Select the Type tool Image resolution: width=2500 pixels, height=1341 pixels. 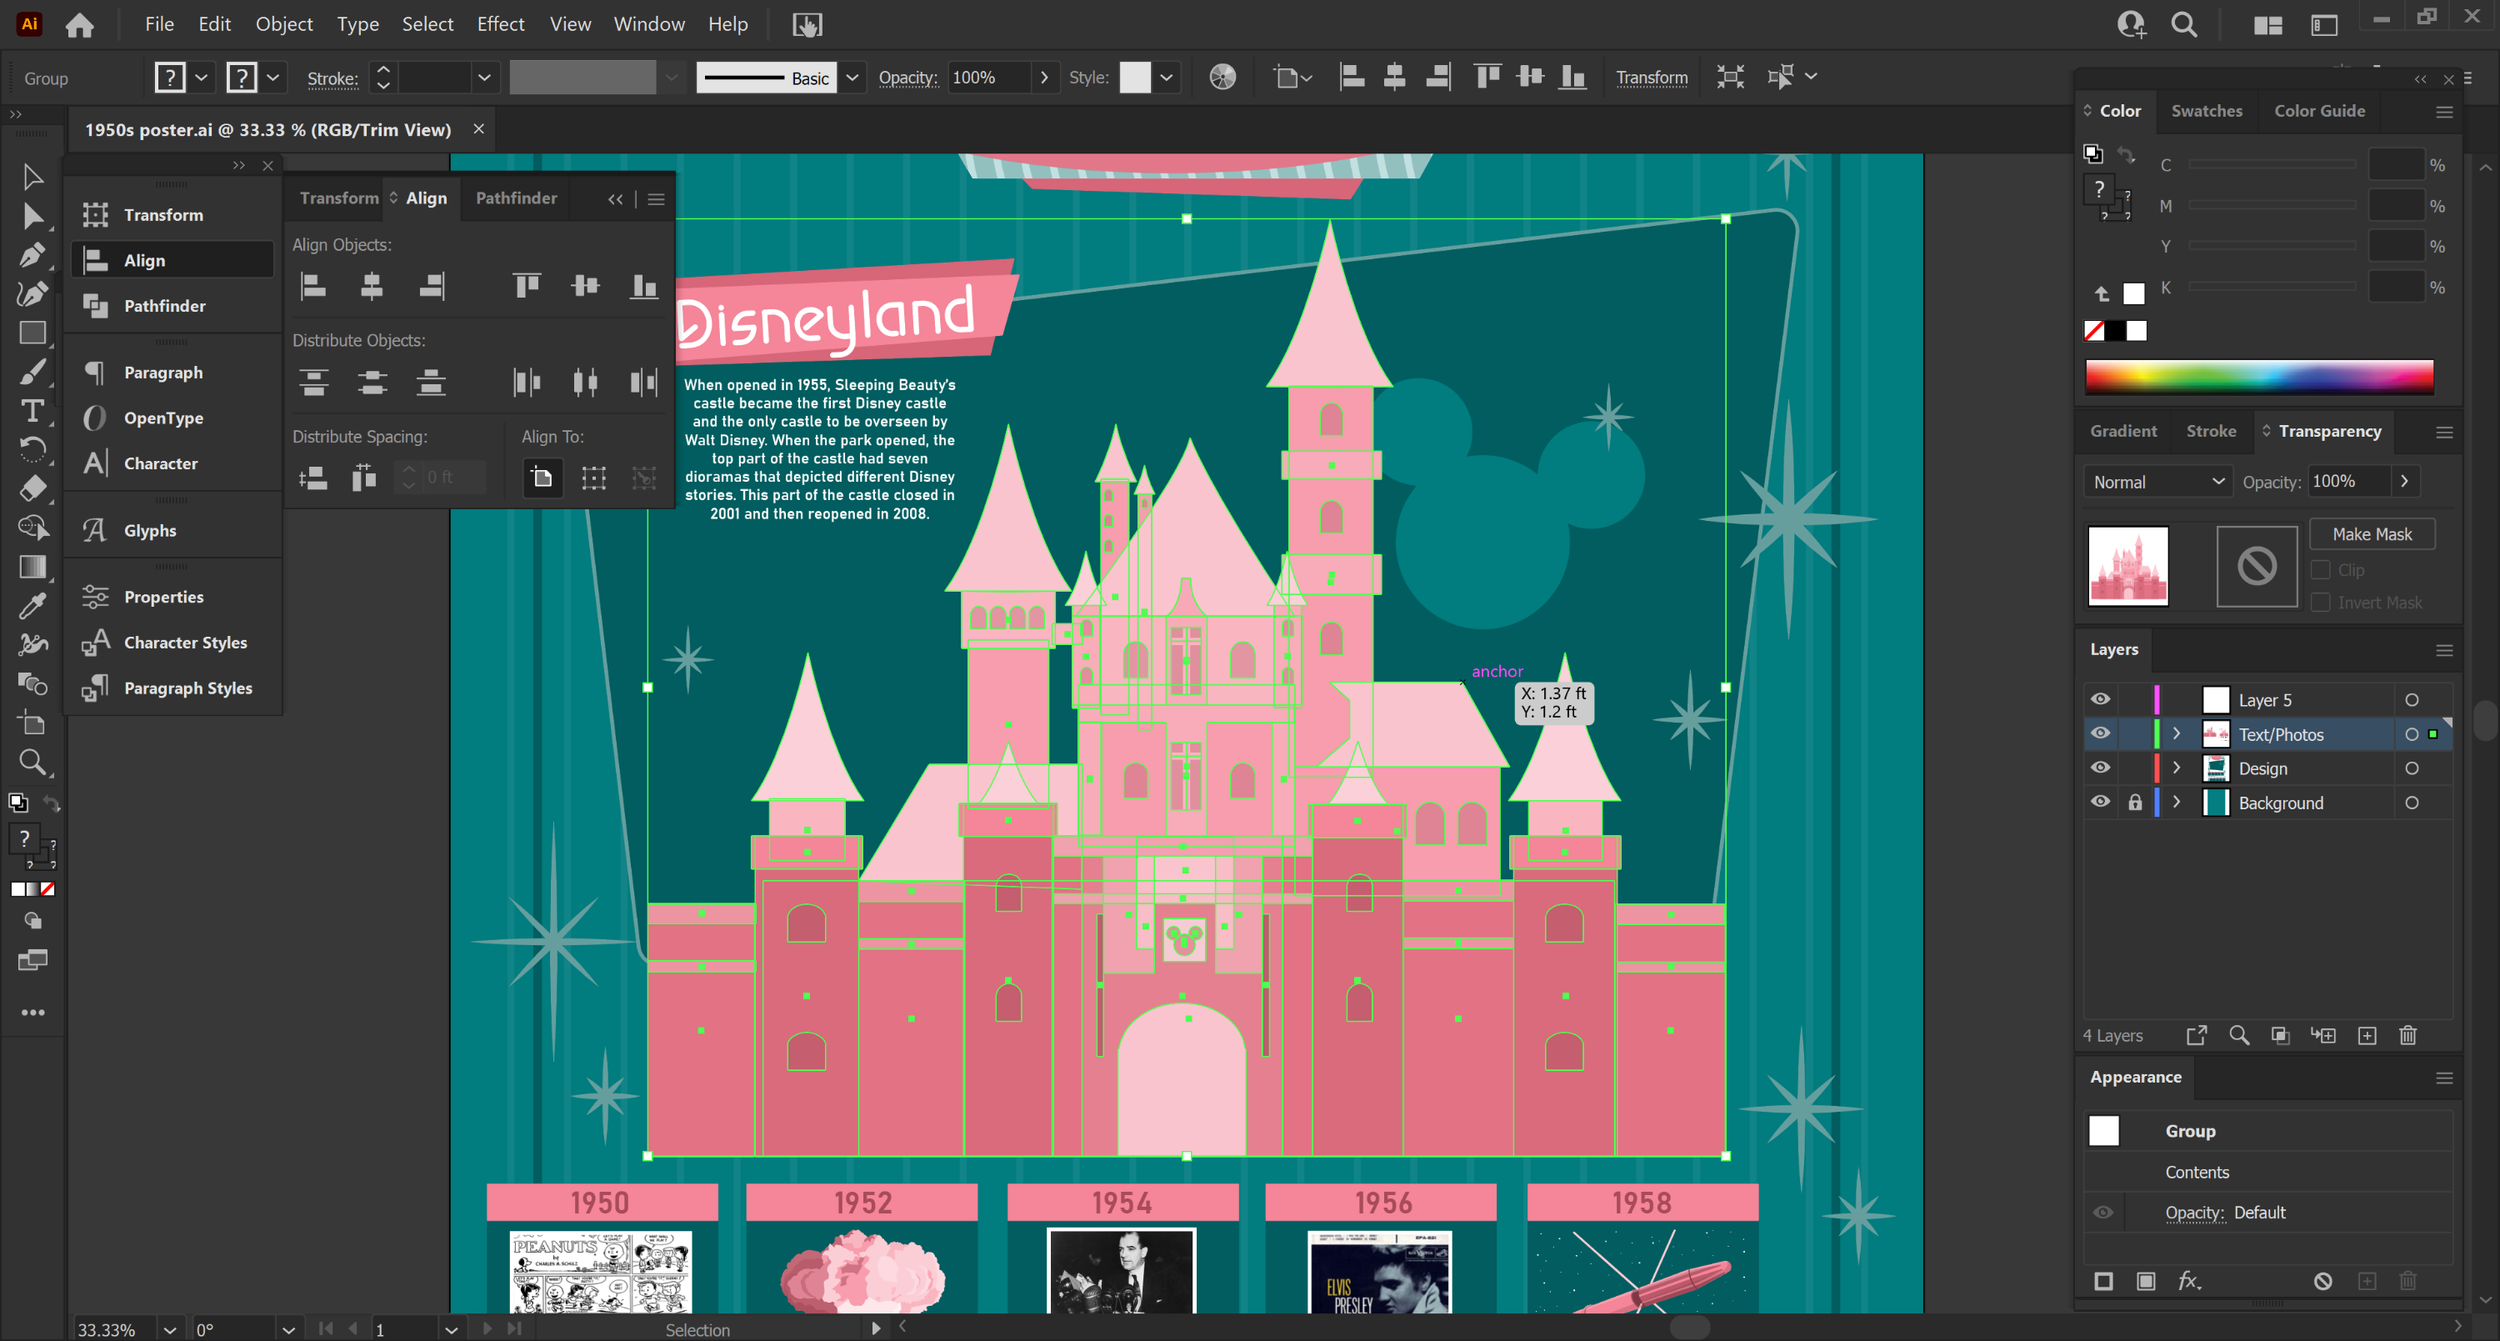coord(31,411)
